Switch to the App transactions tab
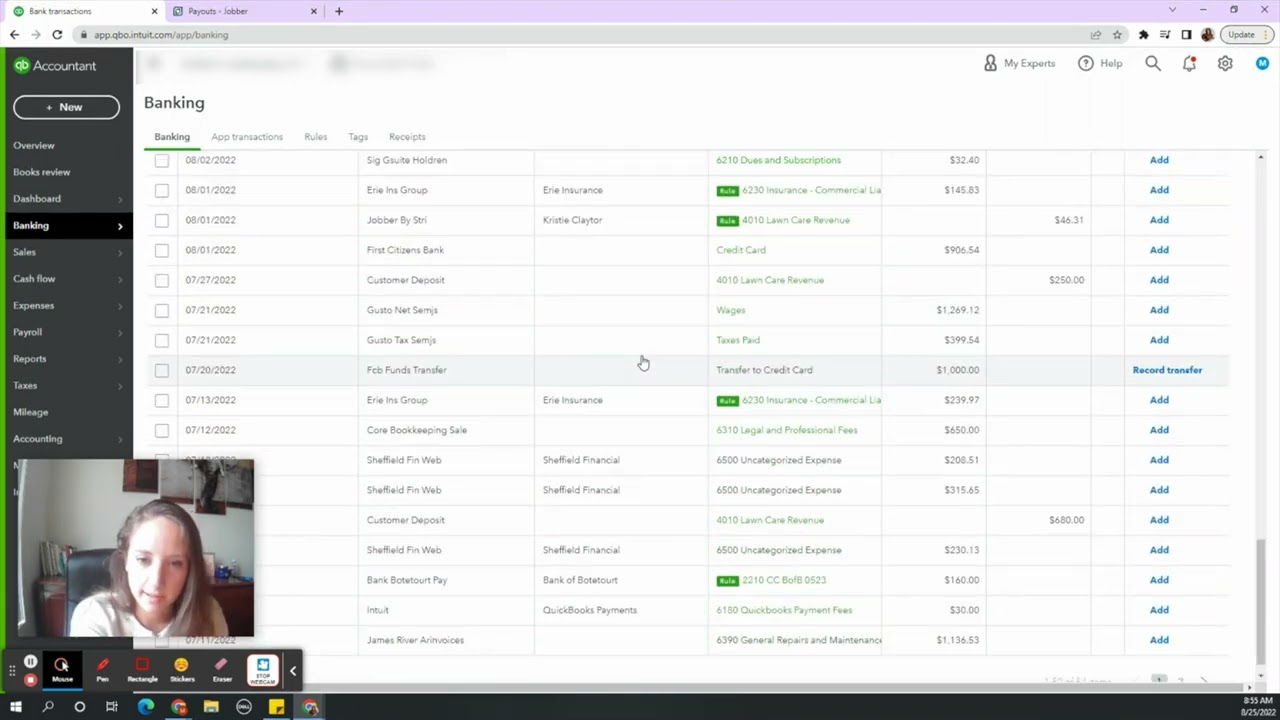 pyautogui.click(x=247, y=137)
